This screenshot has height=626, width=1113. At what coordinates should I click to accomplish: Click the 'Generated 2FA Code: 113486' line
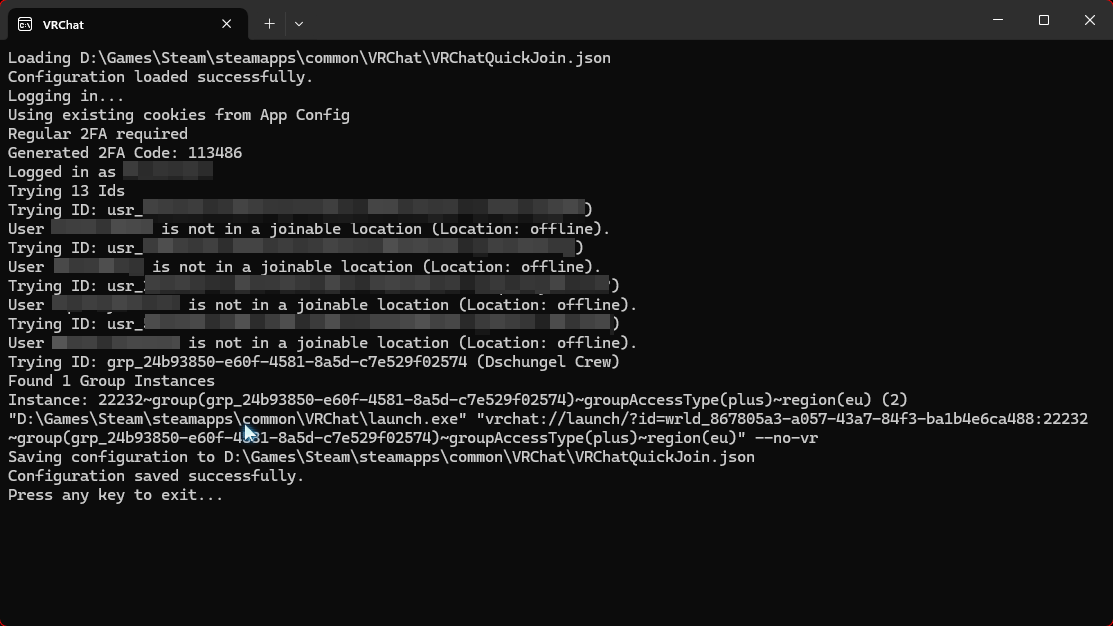tap(125, 153)
